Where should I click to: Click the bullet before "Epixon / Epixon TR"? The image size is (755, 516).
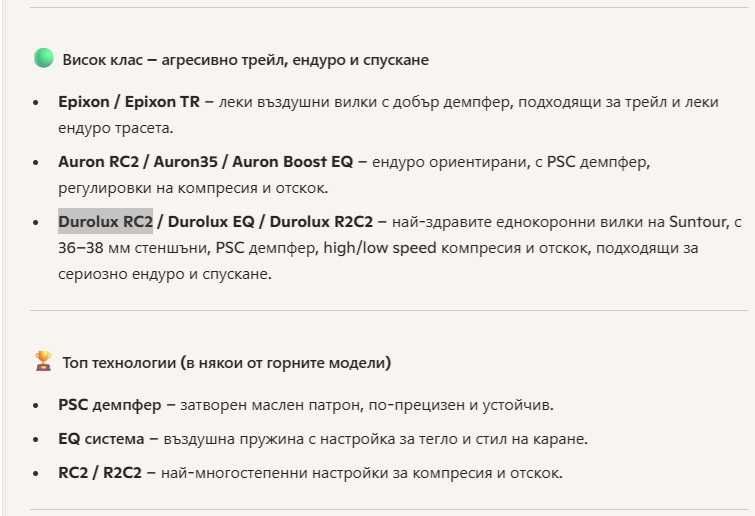pyautogui.click(x=37, y=102)
